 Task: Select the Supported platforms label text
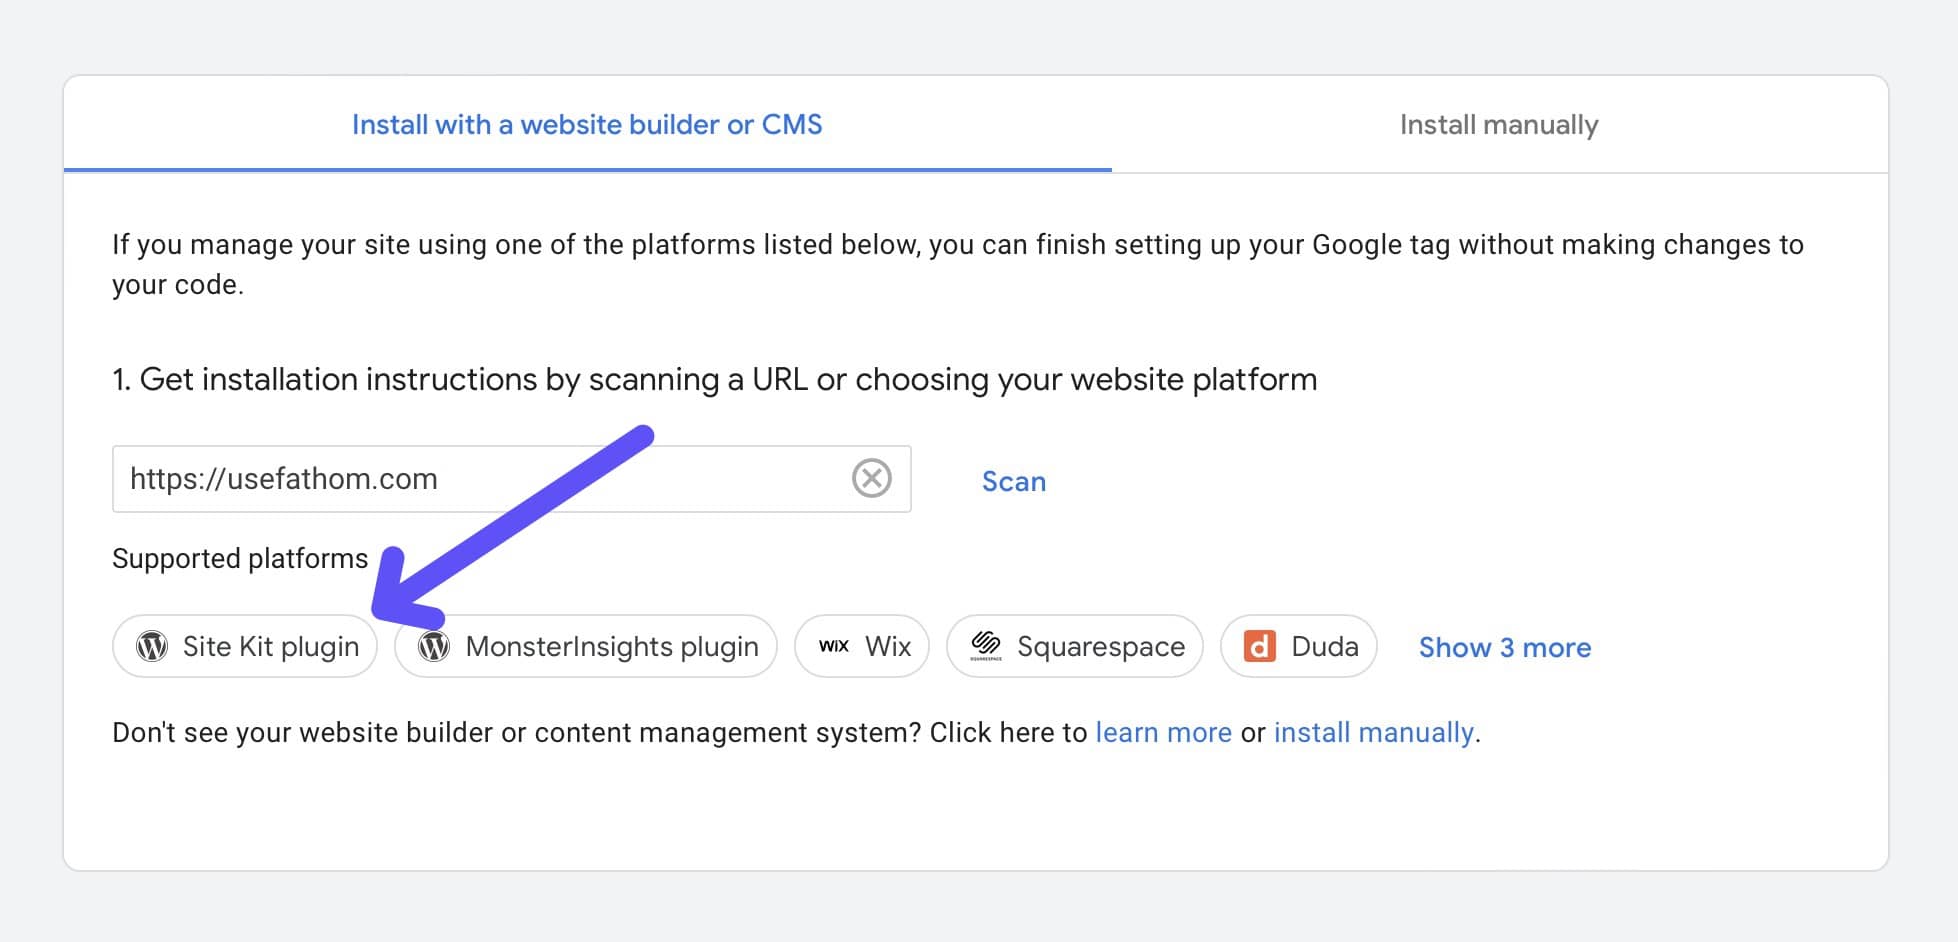240,558
